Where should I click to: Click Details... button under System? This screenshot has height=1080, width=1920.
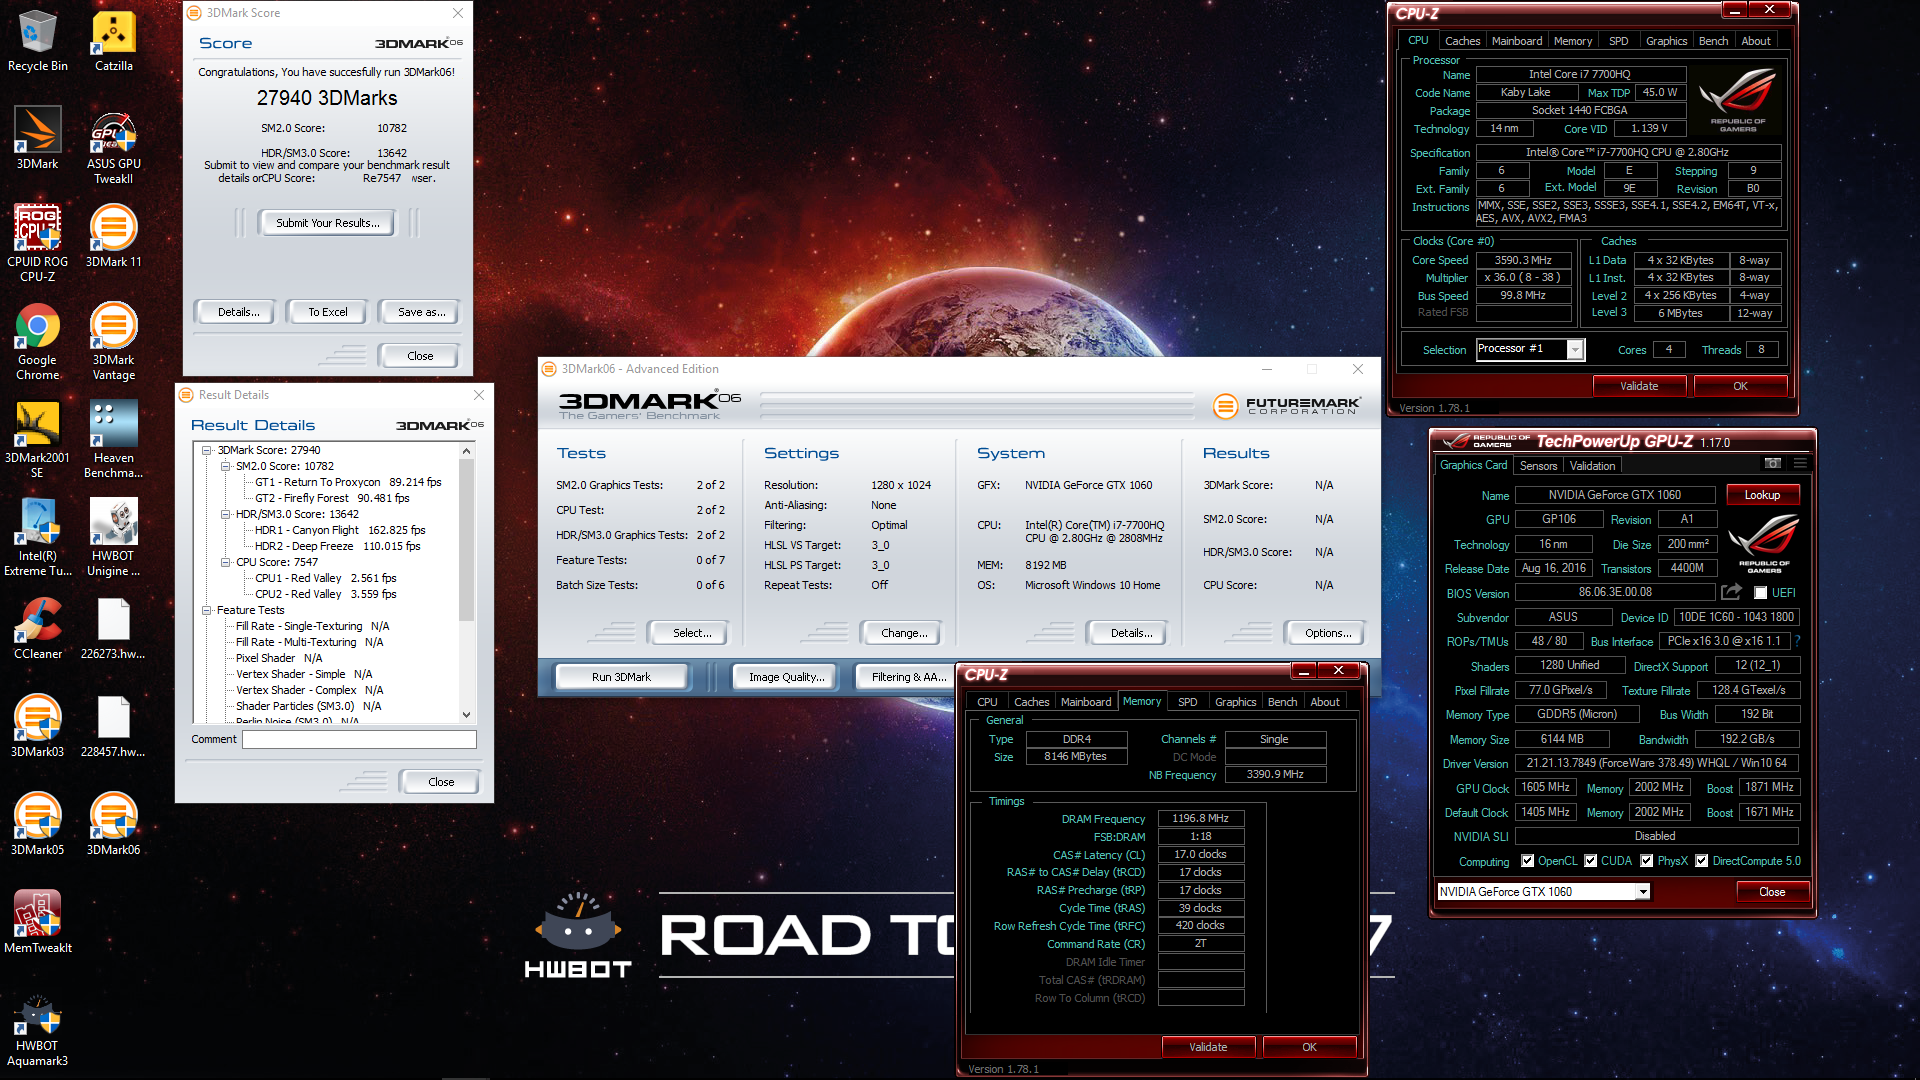coord(1131,633)
